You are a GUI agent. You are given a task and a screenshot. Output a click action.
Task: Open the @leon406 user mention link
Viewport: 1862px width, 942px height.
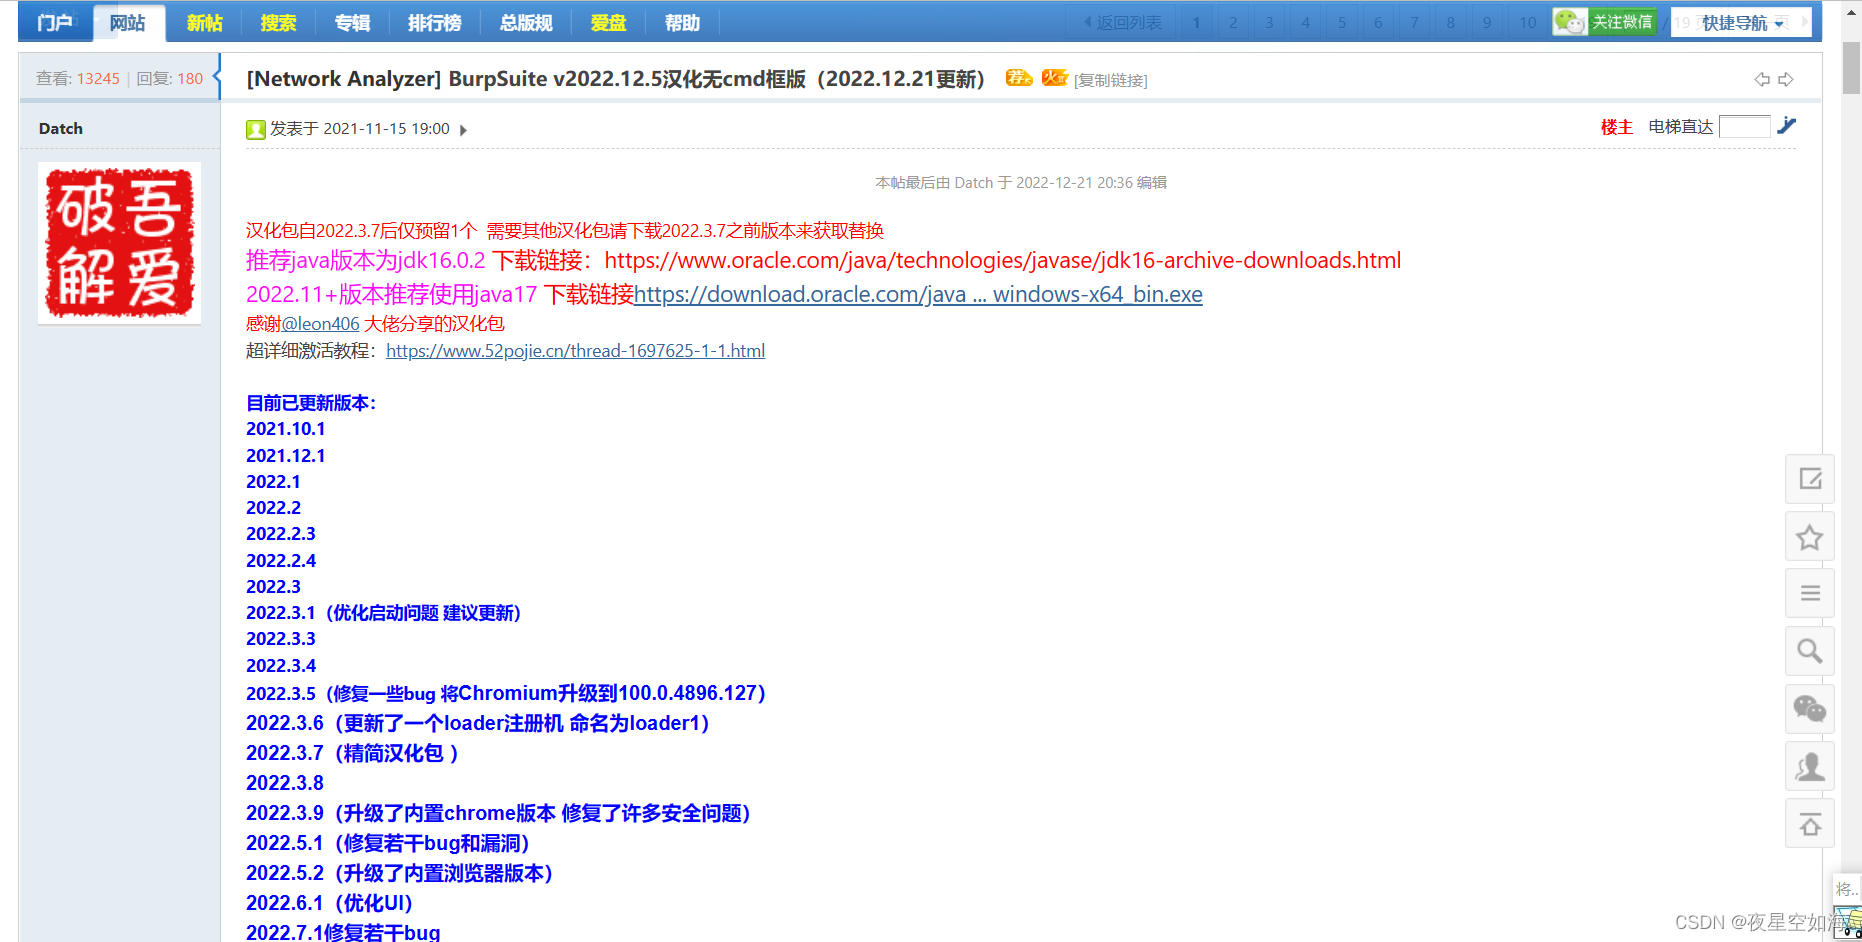pos(320,324)
